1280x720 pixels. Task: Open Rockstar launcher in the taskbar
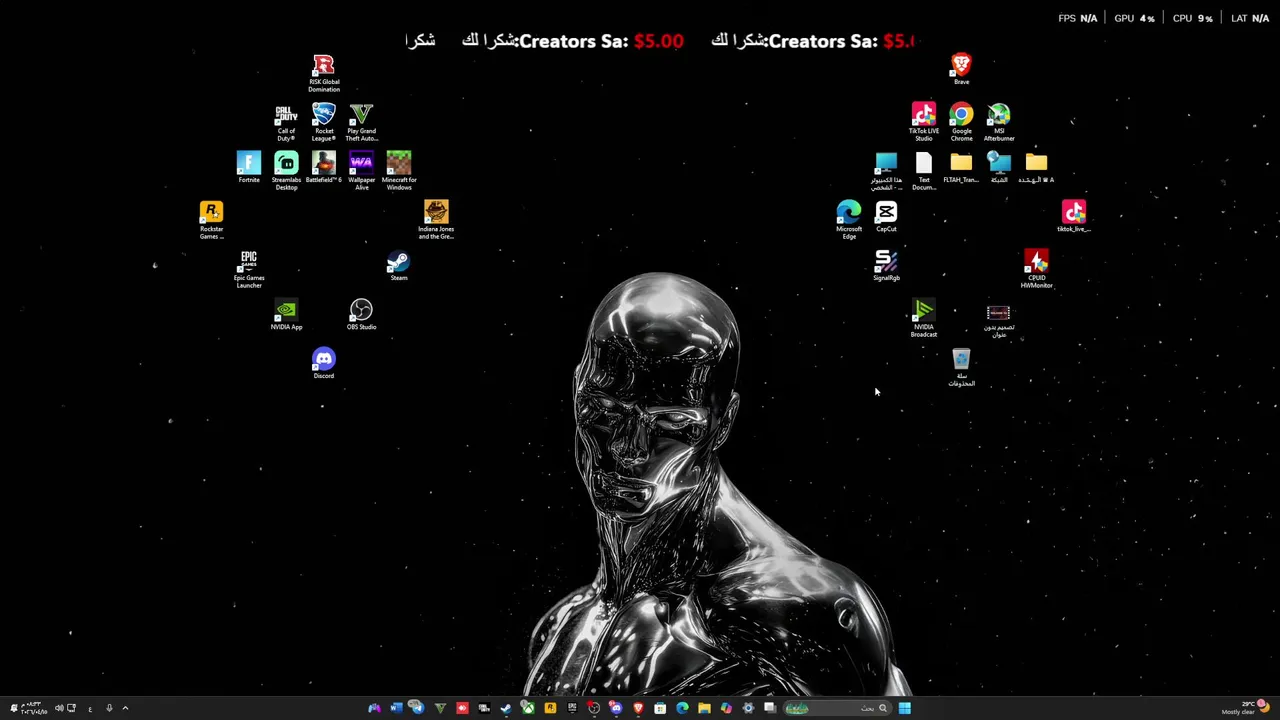[549, 708]
